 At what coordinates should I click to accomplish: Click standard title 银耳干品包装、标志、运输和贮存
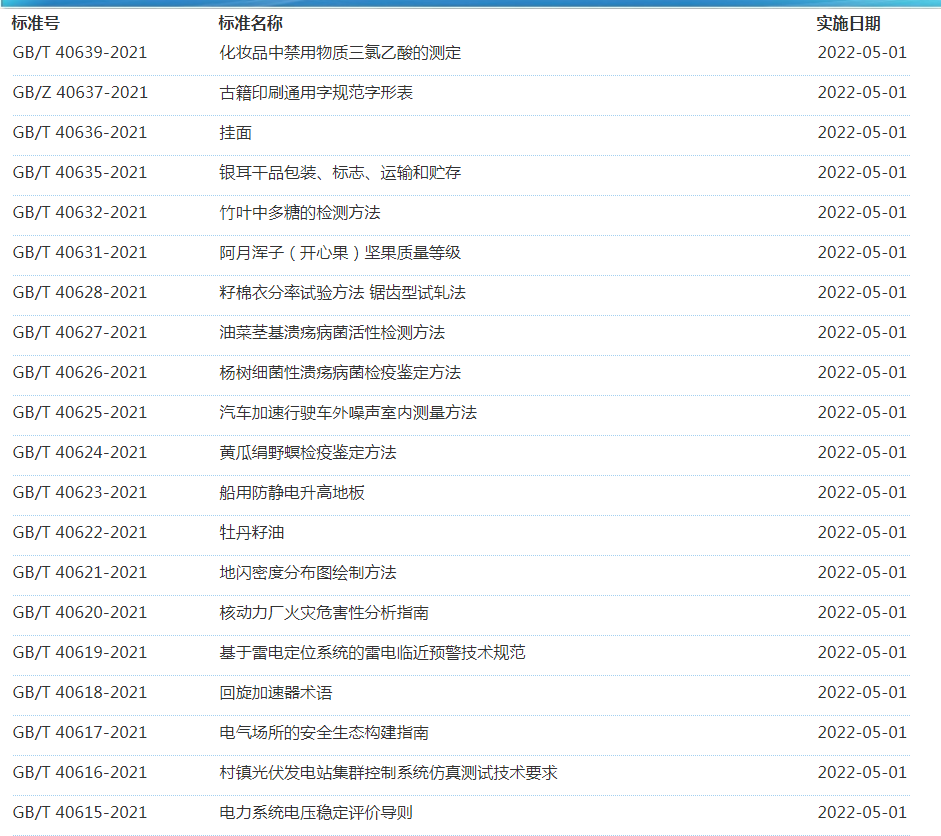(x=340, y=173)
